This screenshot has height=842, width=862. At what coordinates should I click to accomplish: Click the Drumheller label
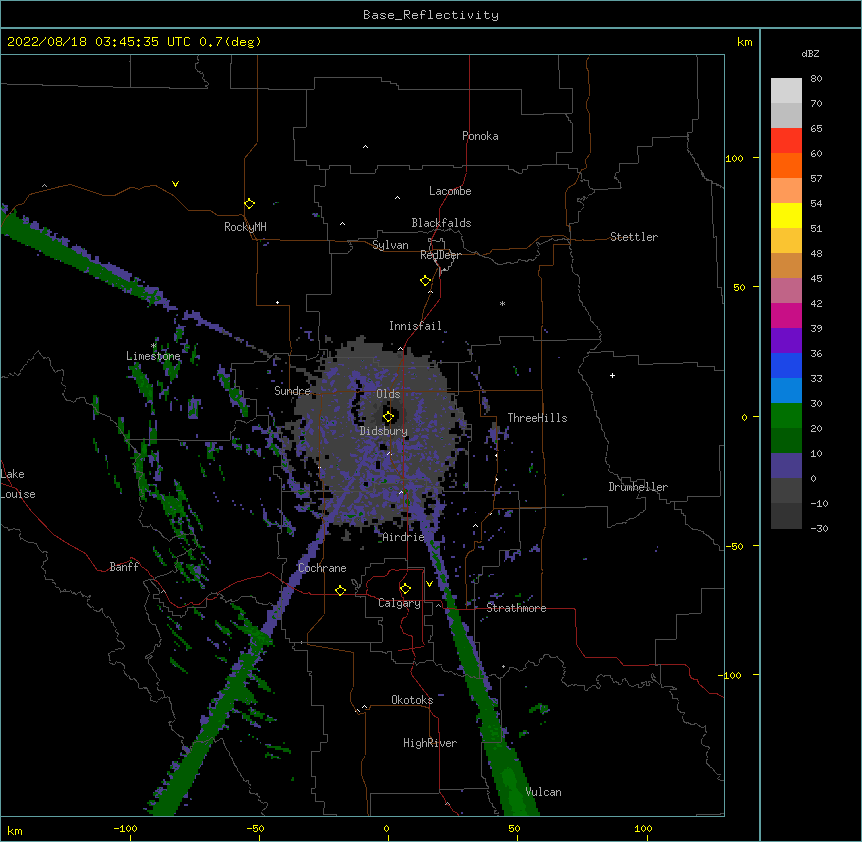[638, 487]
